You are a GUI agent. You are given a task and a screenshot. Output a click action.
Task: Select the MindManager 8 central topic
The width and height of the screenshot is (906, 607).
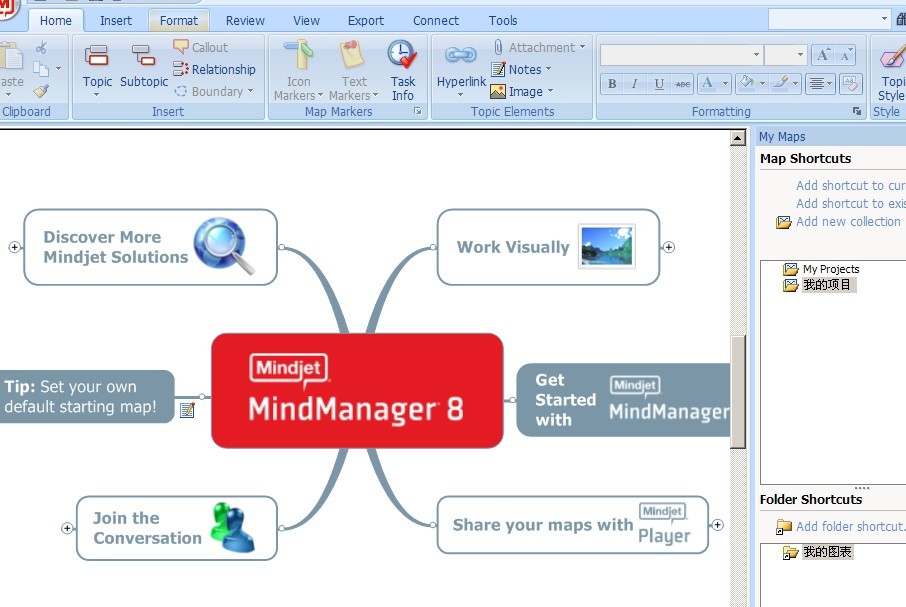tap(357, 390)
